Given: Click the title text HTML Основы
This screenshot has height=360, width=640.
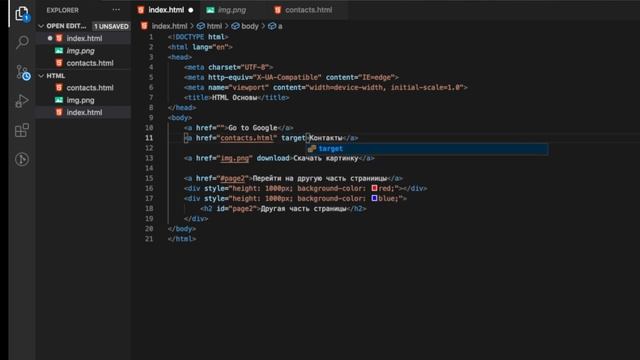Looking at the screenshot, I should tap(234, 98).
